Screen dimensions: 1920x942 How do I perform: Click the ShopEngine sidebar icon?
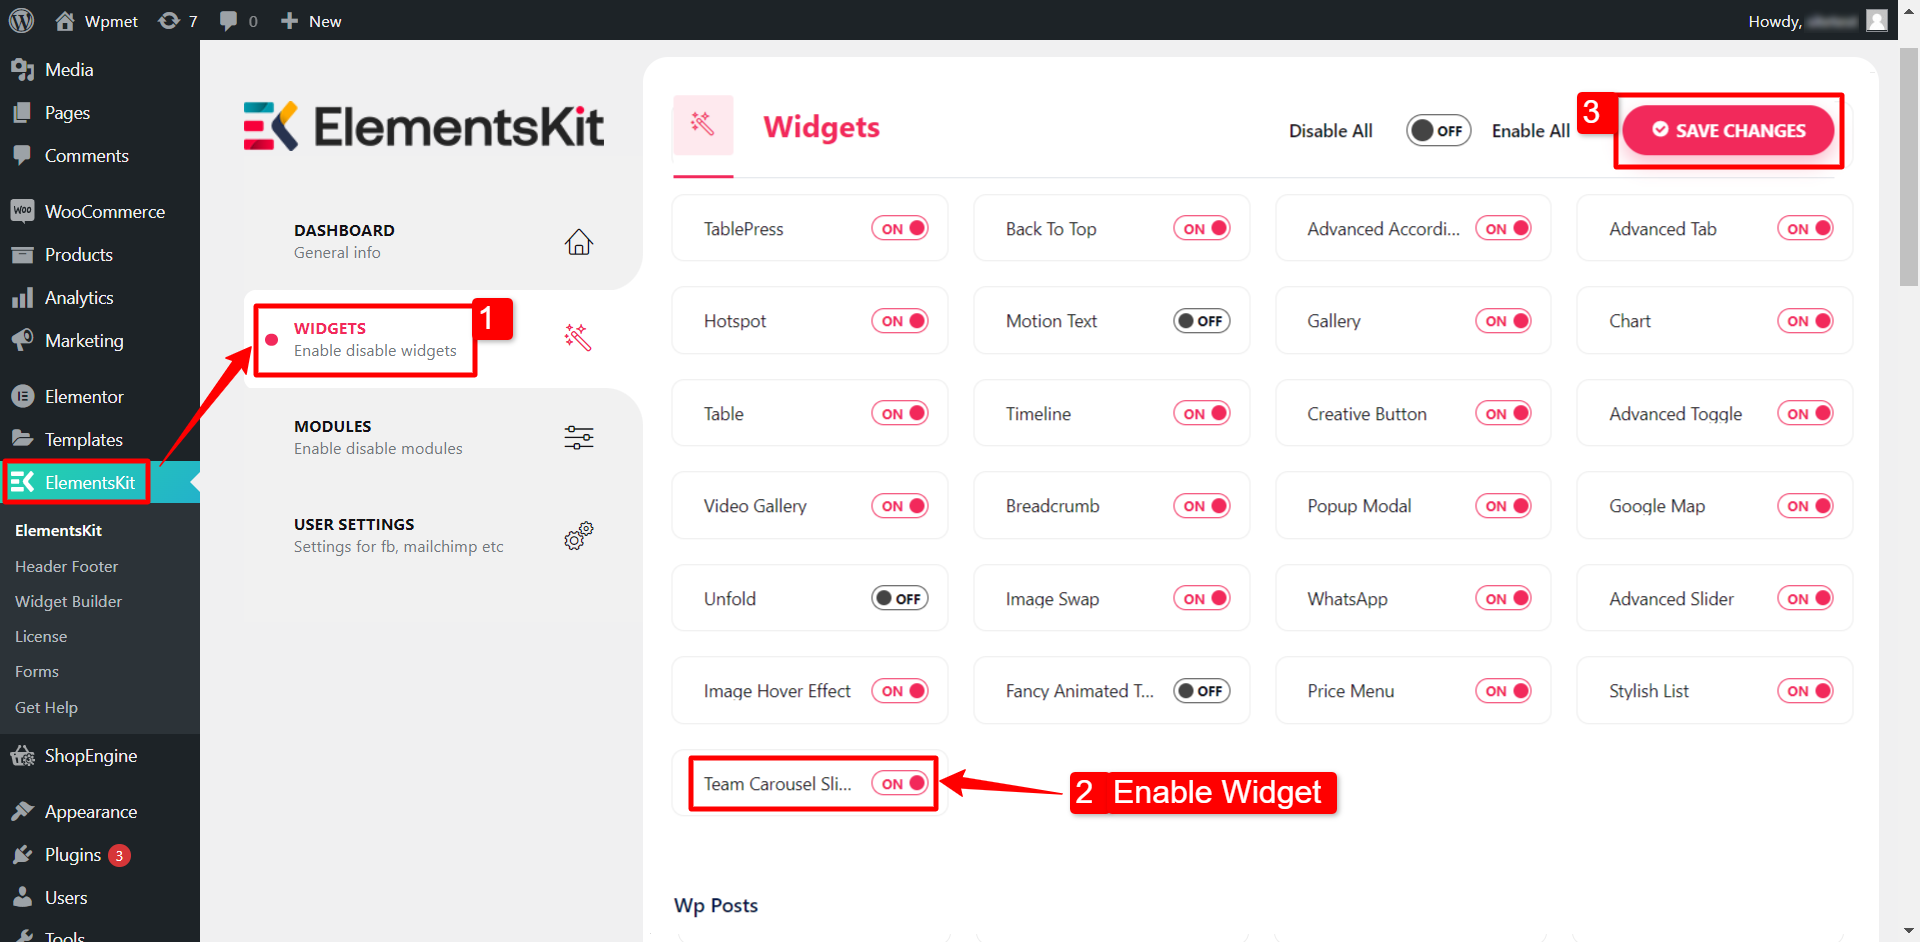click(22, 755)
